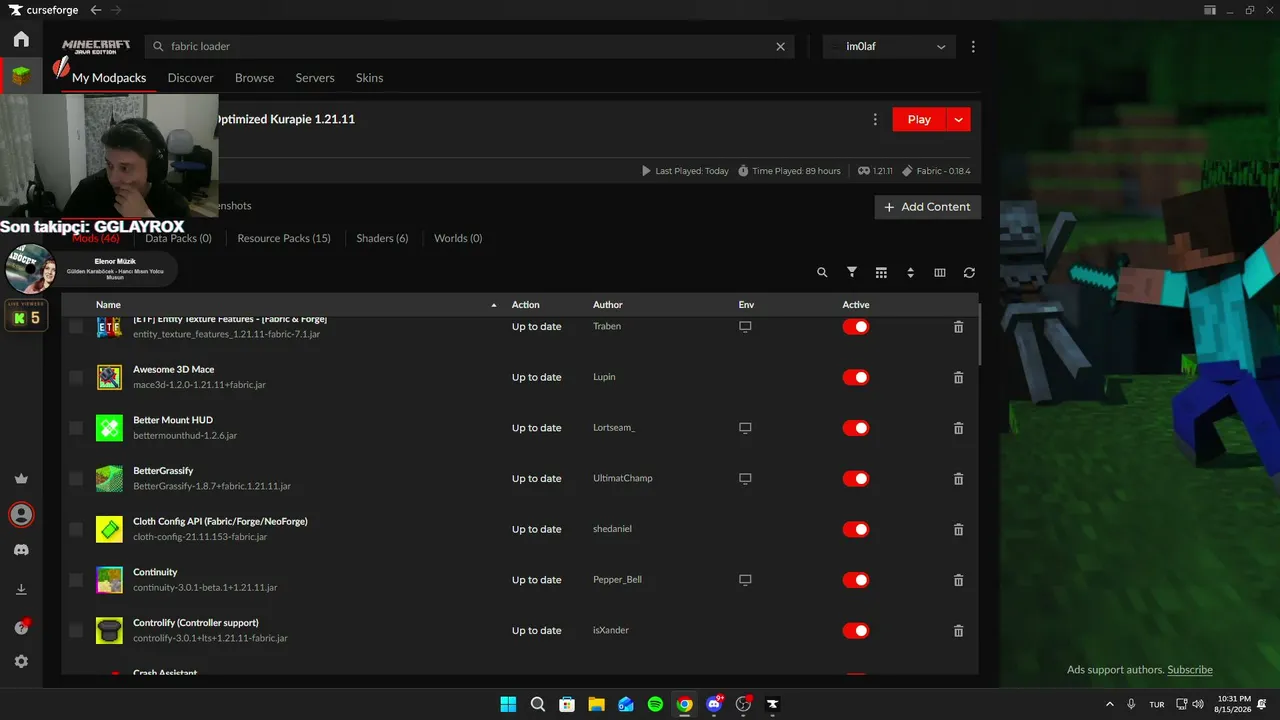This screenshot has height=720, width=1280.
Task: Turn off the BetterGrassify mod
Action: point(855,479)
